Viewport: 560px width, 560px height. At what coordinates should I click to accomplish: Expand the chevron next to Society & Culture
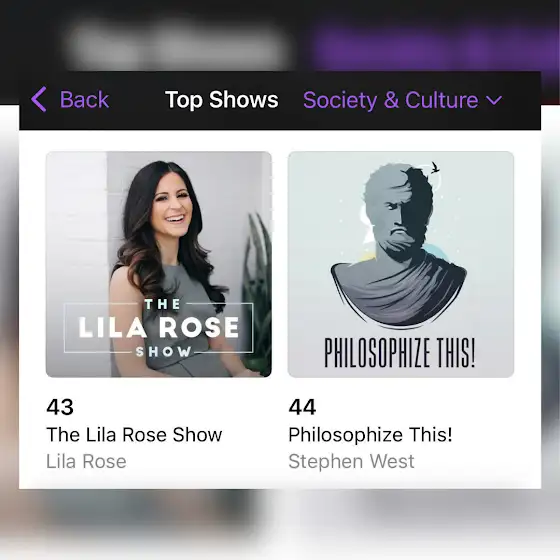494,101
